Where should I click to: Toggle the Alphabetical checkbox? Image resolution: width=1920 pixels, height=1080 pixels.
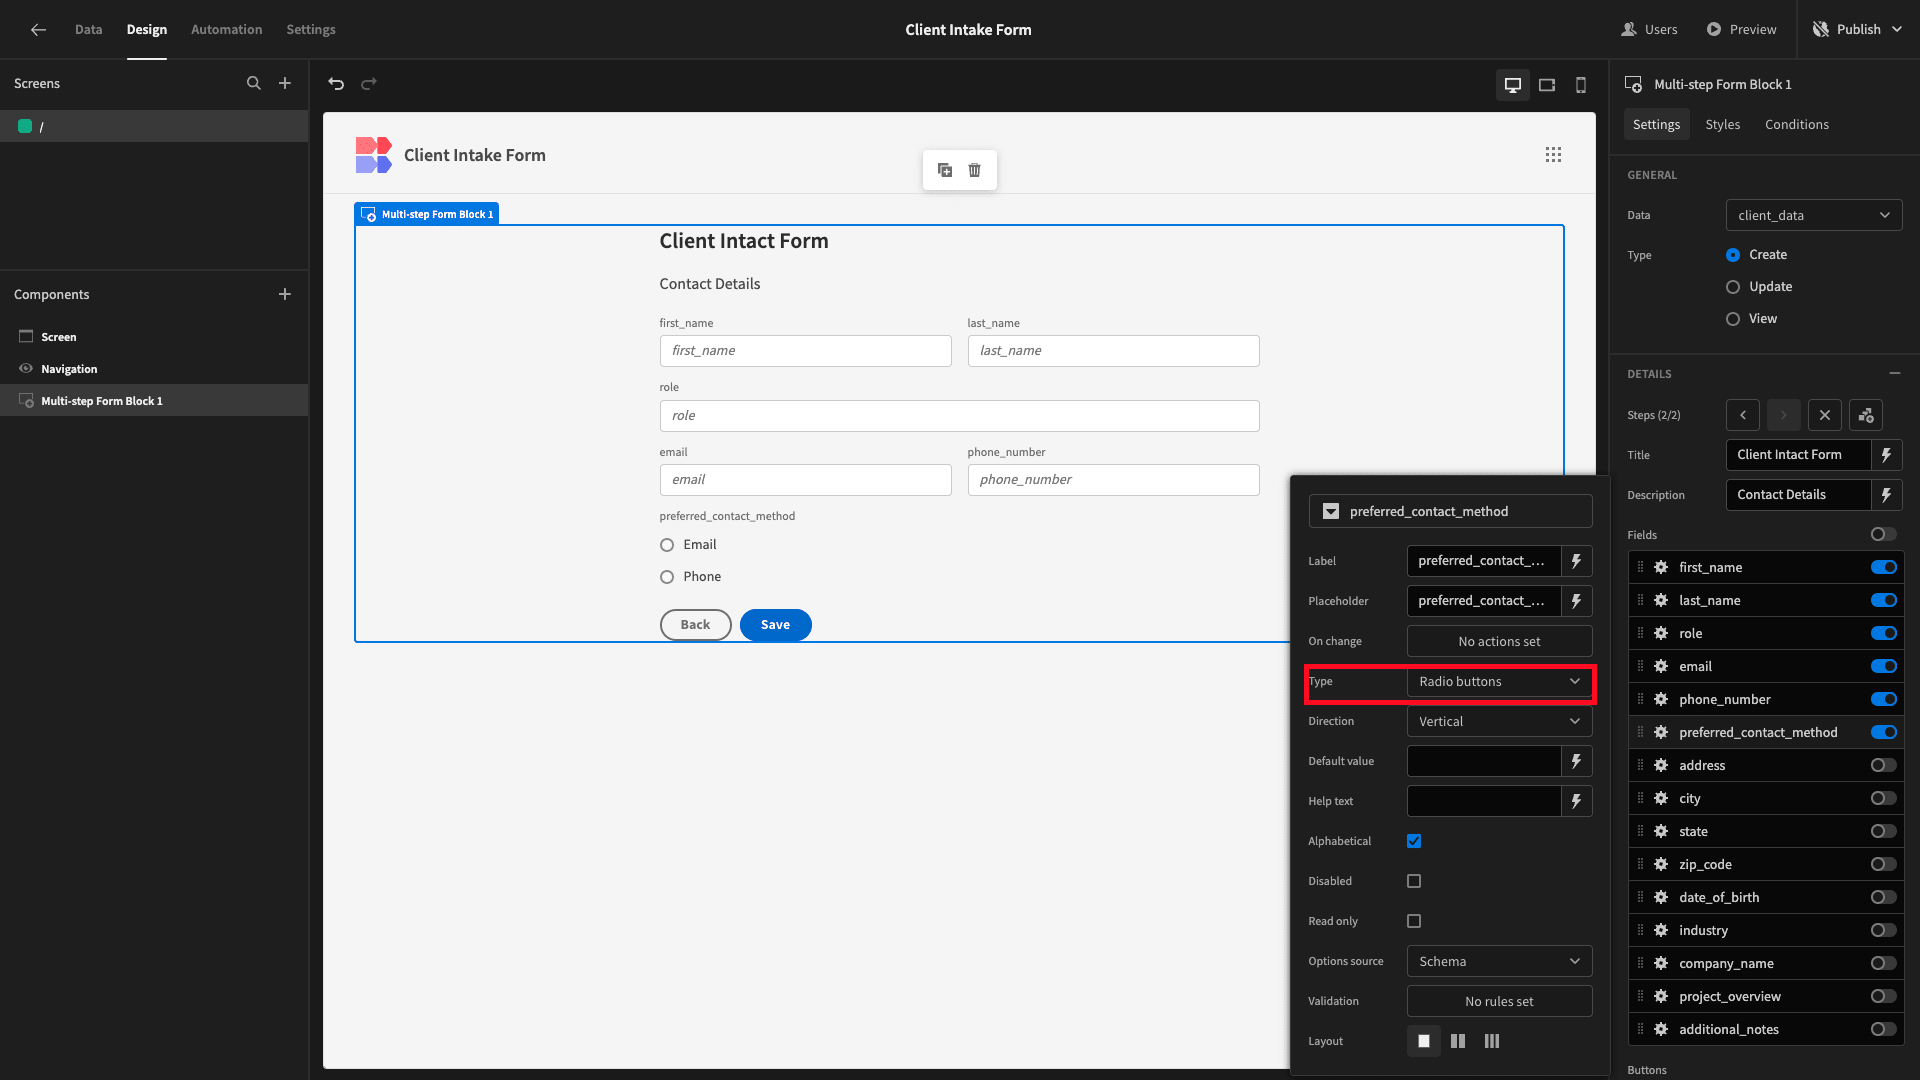(1414, 841)
